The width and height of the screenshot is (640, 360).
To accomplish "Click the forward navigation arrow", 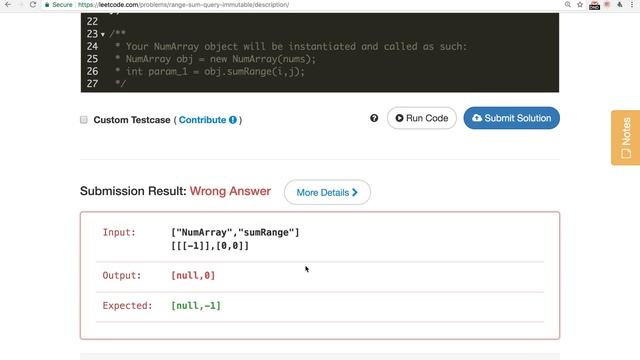I will tap(20, 4).
